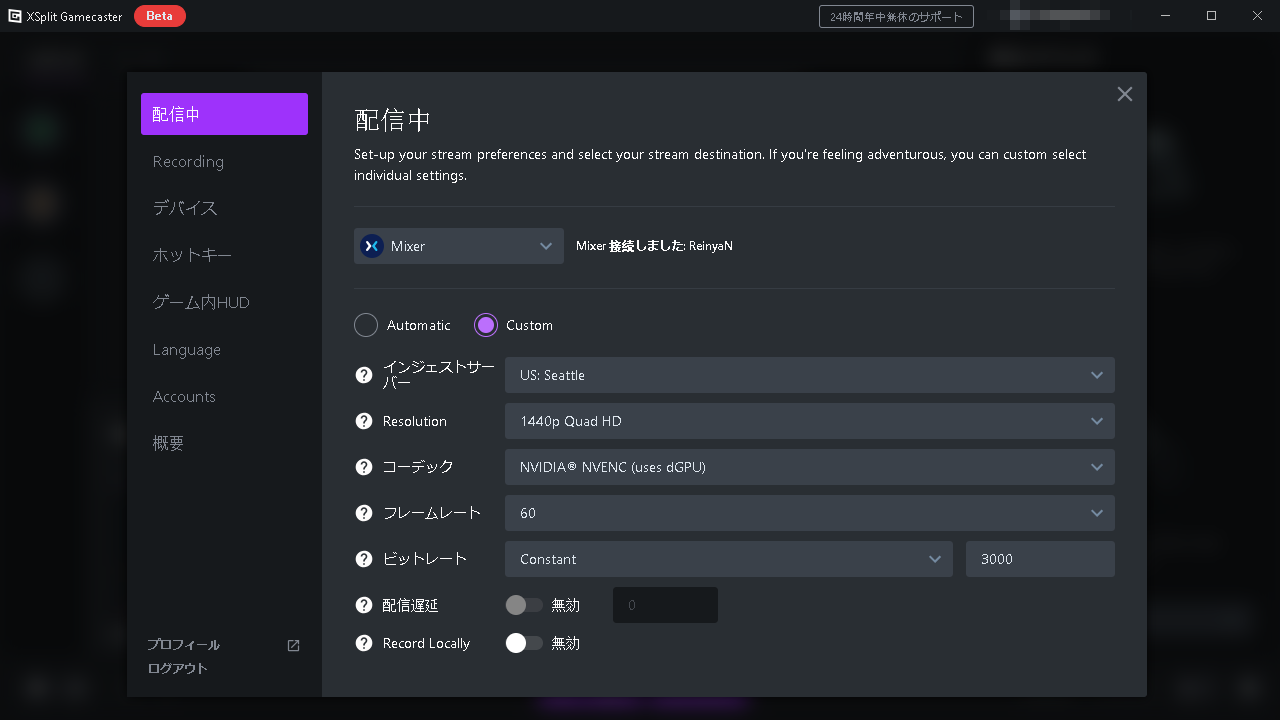Select the Automatic radio button
This screenshot has width=1280, height=720.
366,325
